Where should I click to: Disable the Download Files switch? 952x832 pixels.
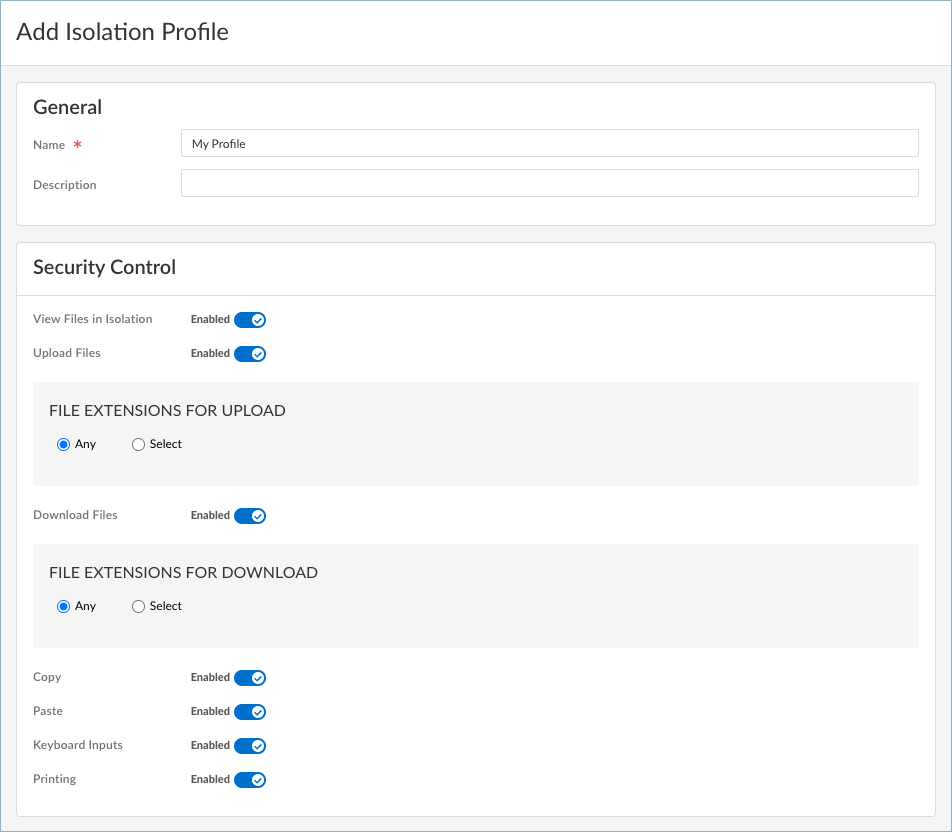[250, 516]
